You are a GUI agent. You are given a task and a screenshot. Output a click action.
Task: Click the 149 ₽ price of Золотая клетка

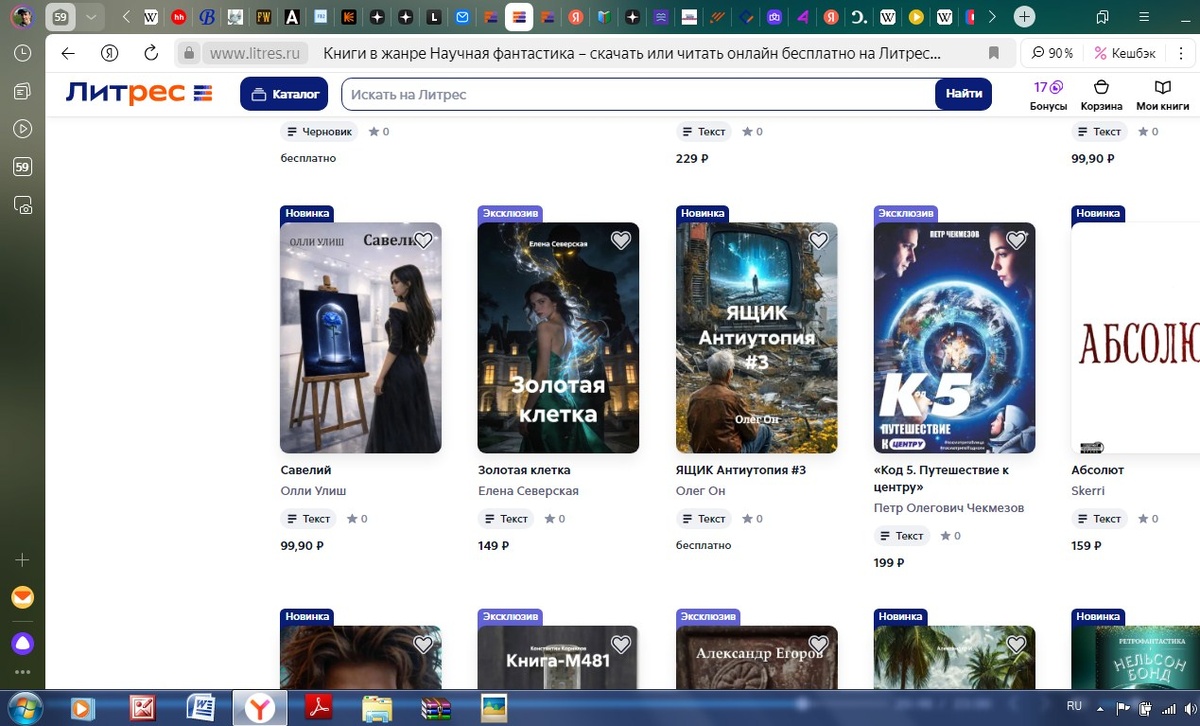494,546
